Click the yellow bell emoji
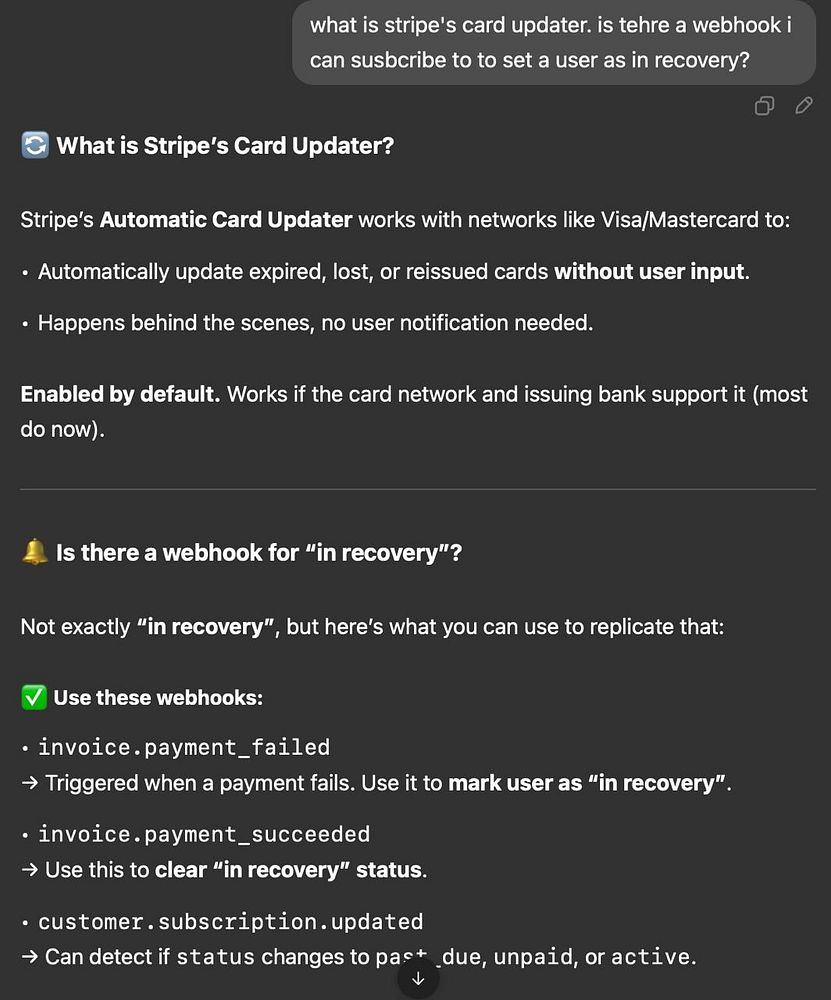Screen dimensions: 831x1000 [x=34, y=552]
